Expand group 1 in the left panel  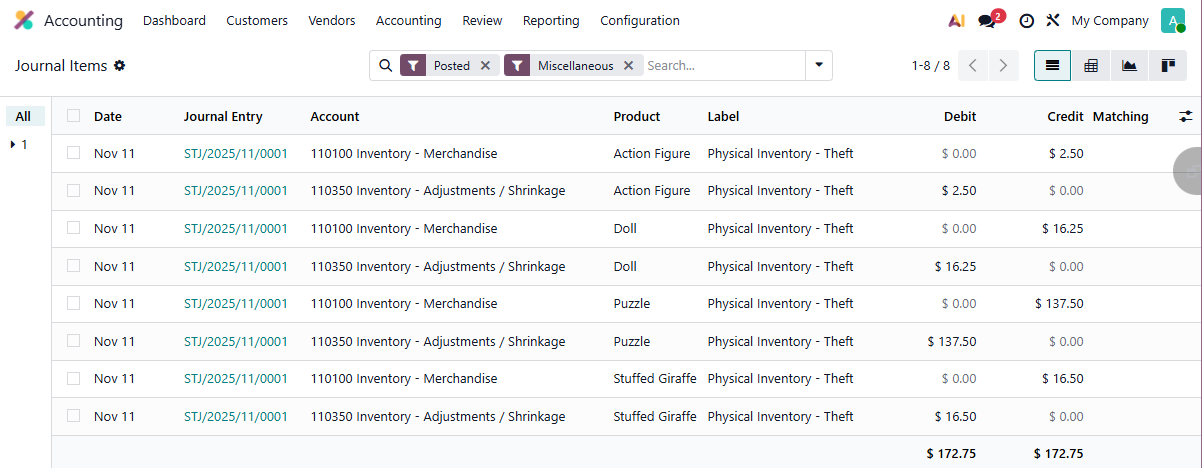(19, 145)
